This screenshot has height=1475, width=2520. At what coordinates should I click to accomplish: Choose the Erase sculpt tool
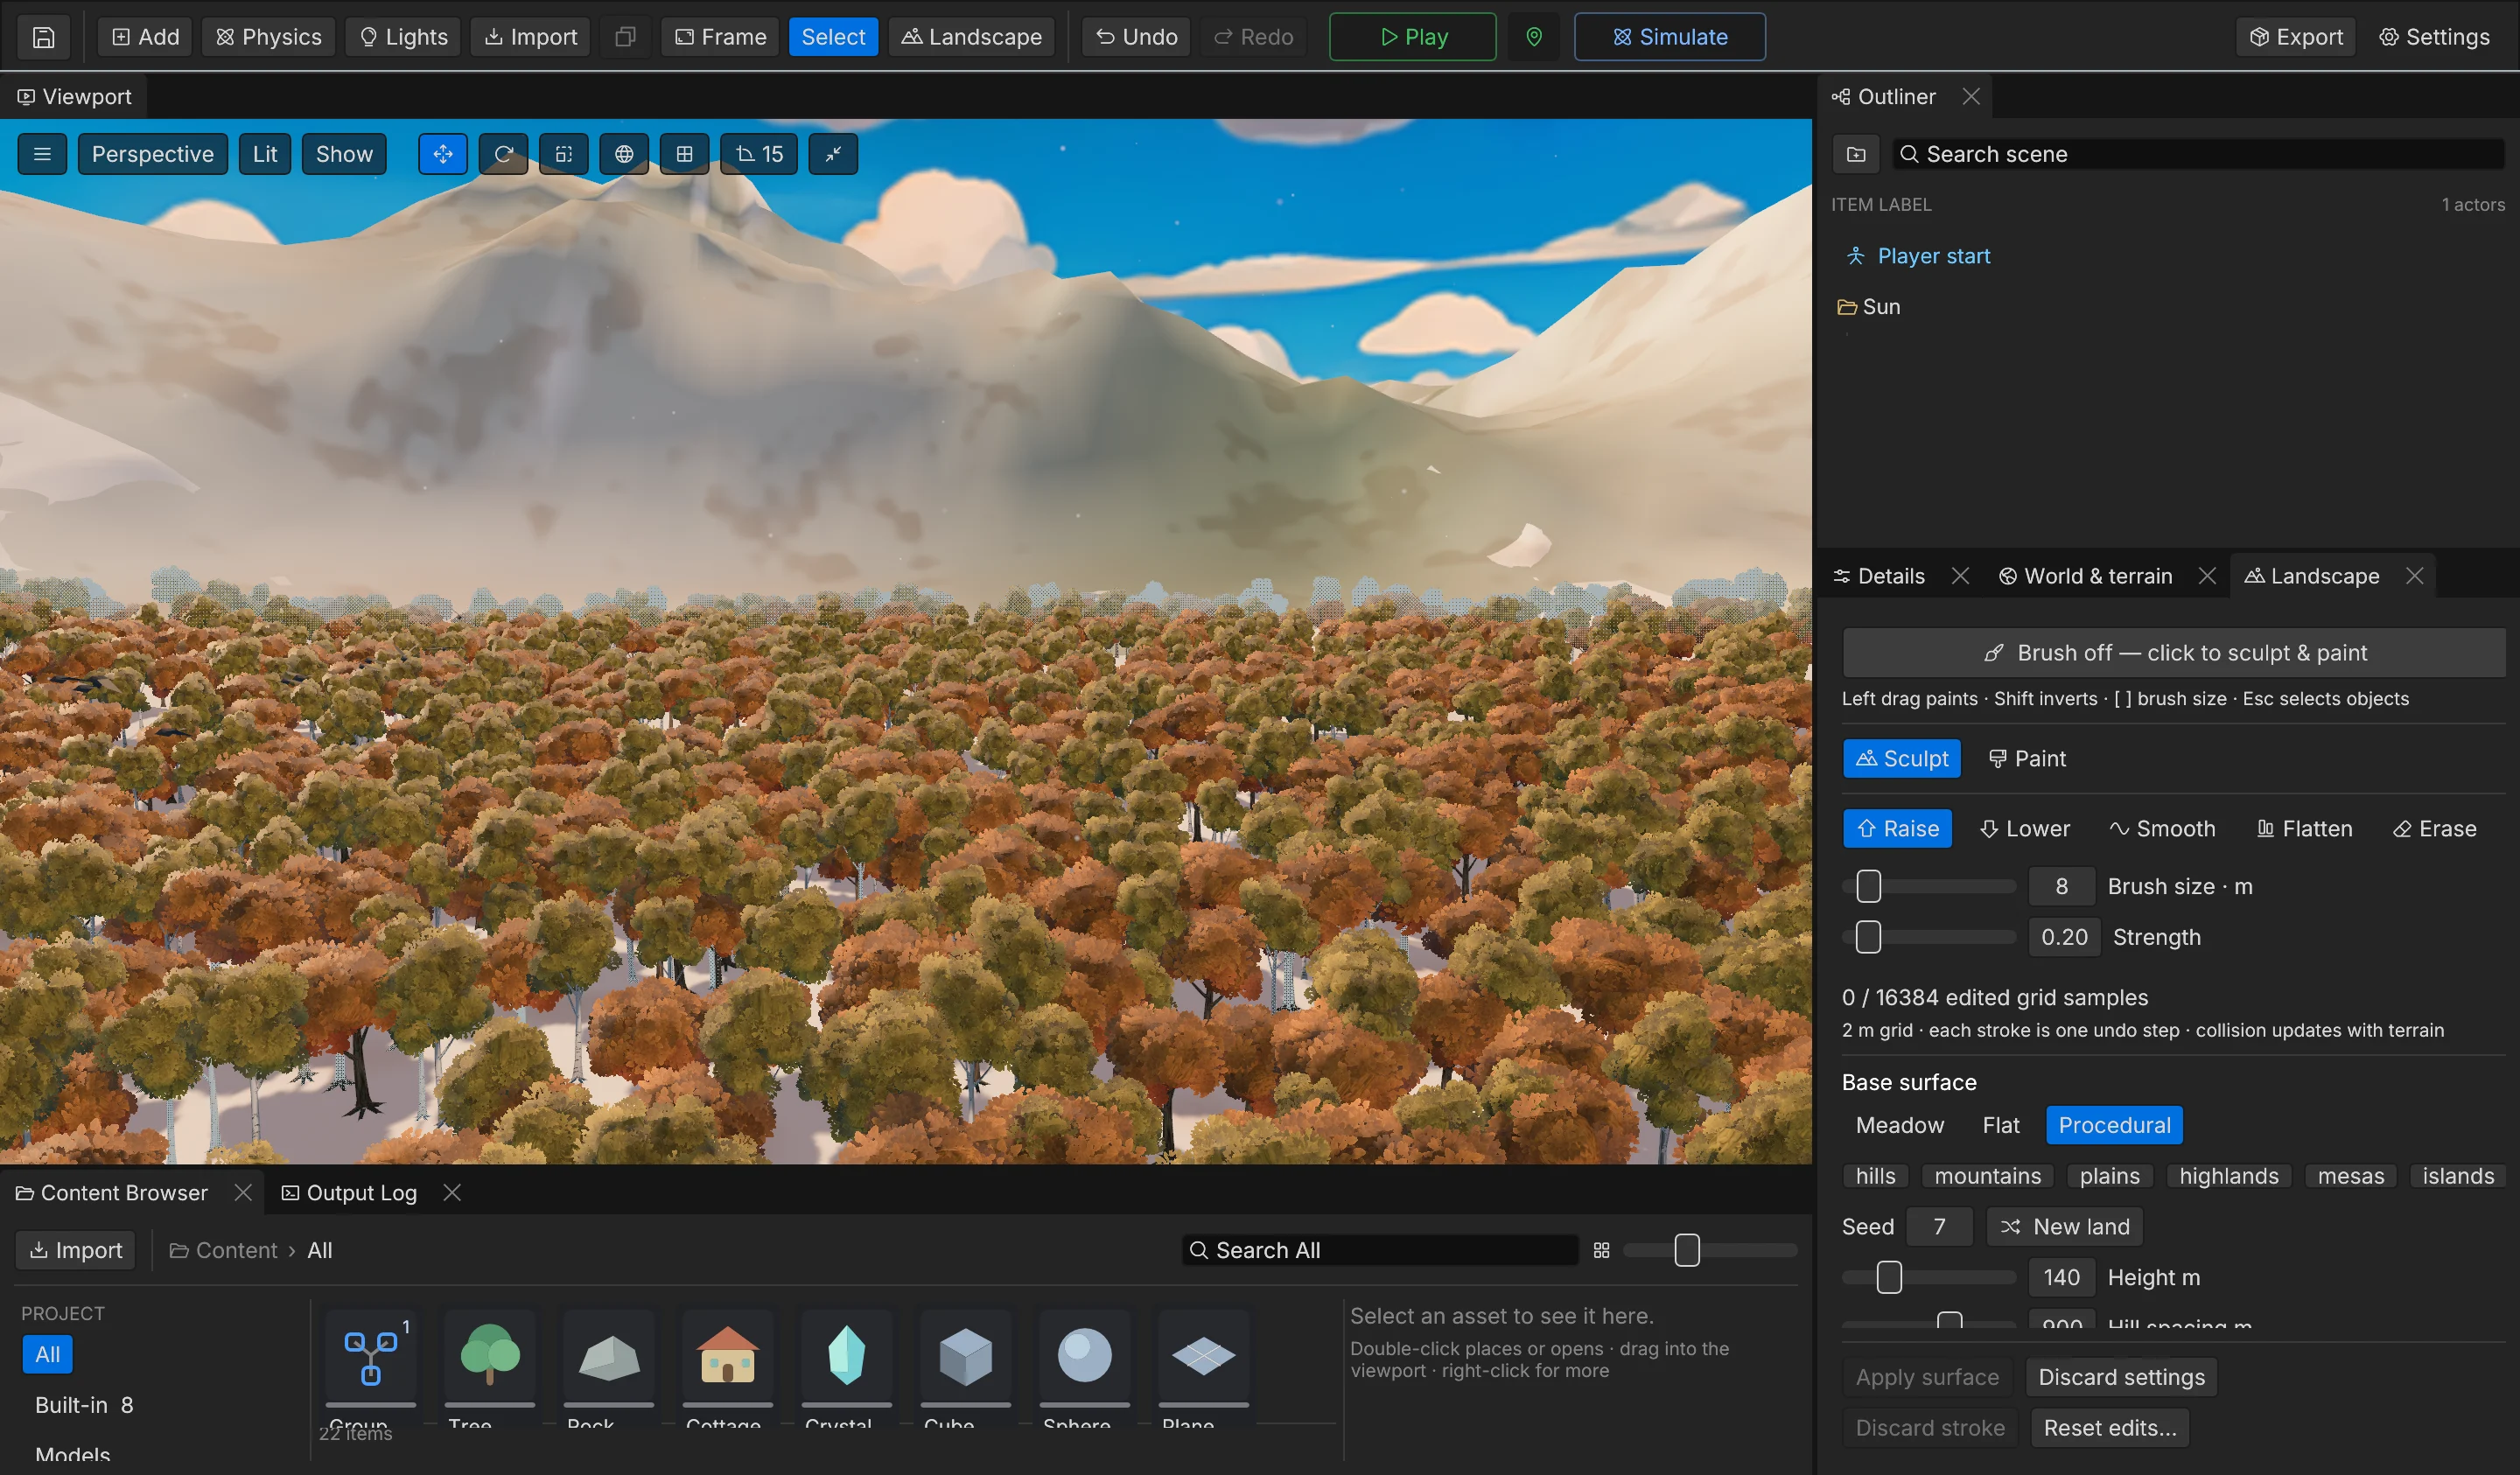coord(2434,829)
